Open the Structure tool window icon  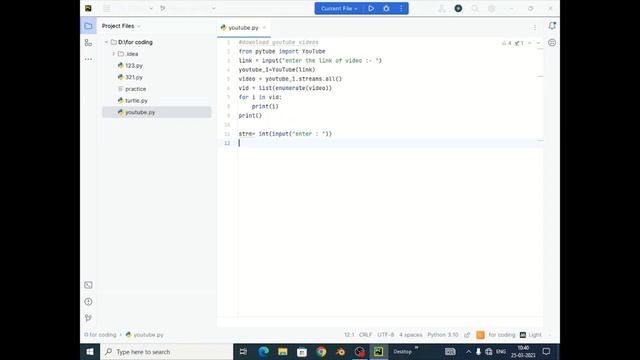pos(88,42)
